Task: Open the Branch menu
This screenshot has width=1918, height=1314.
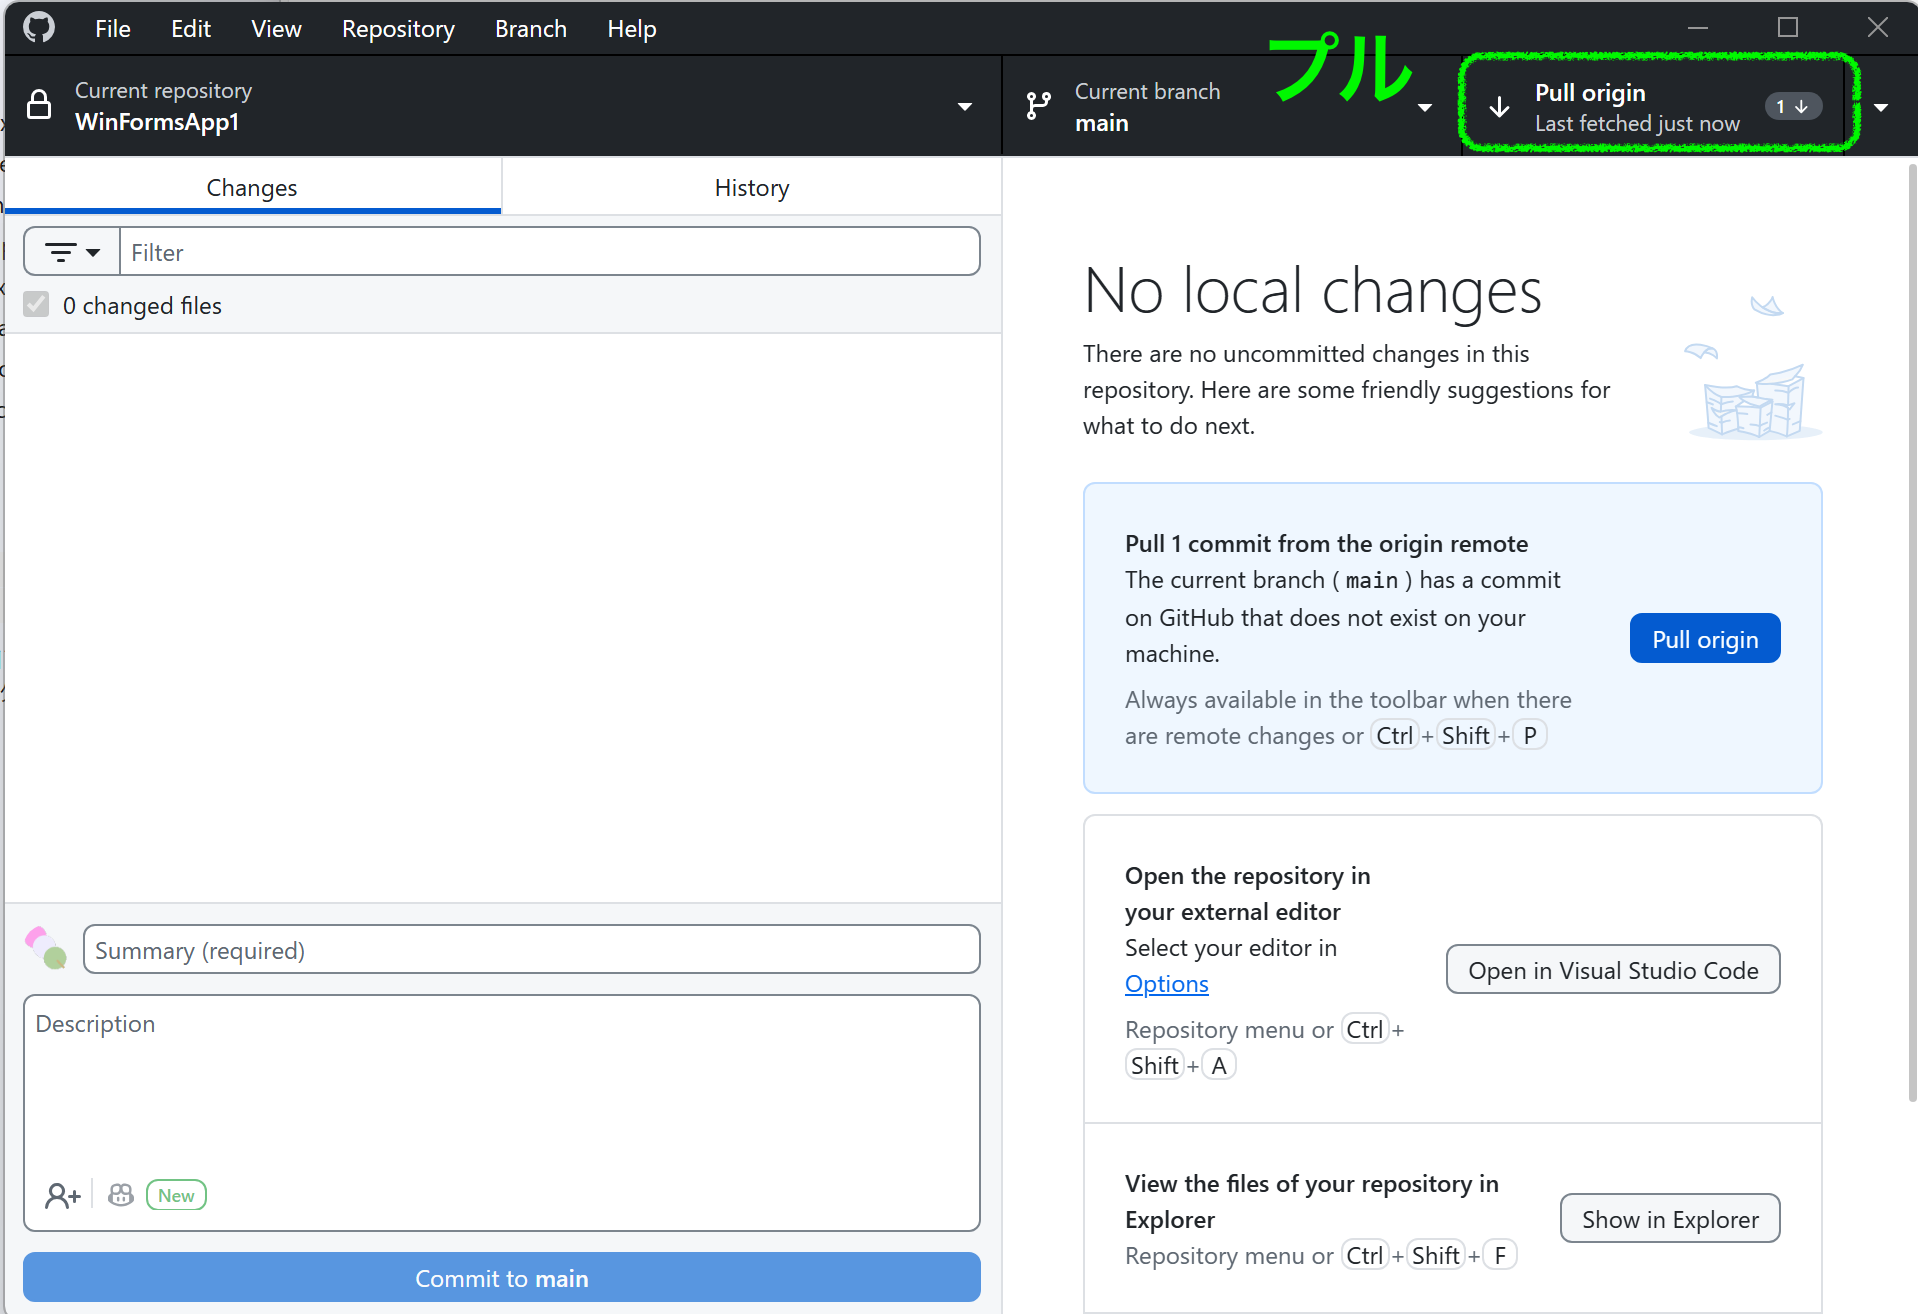Action: (531, 29)
